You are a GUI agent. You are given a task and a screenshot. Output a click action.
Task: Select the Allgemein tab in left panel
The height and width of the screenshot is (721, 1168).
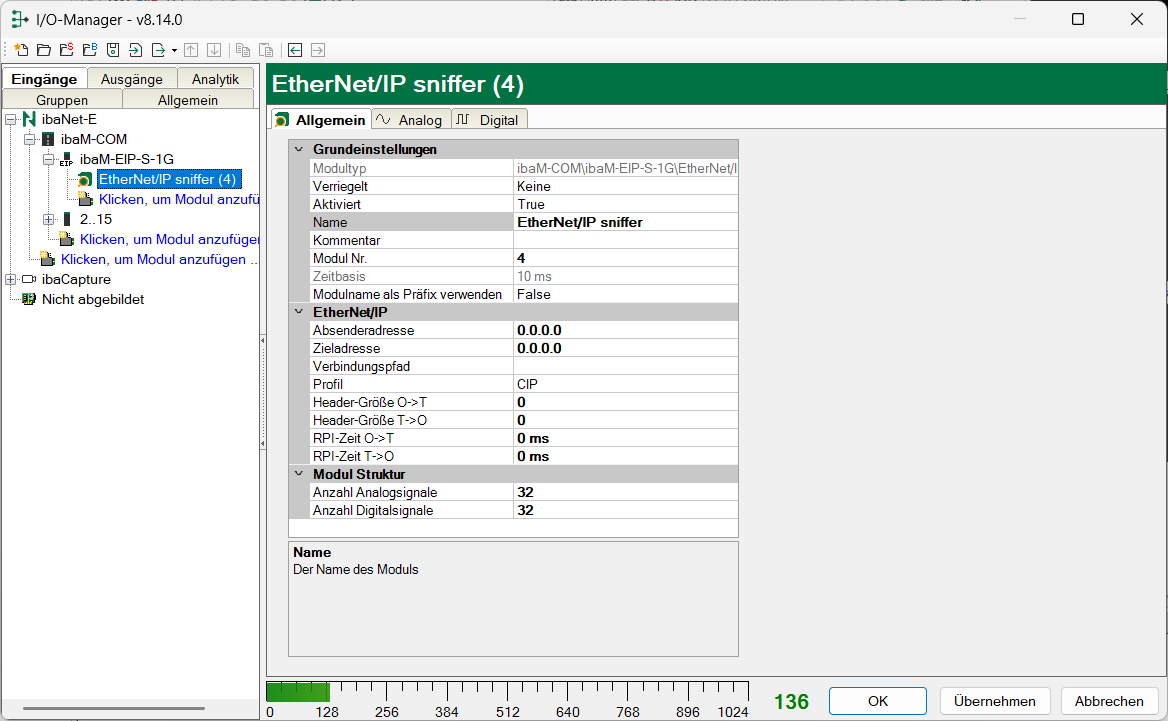(x=188, y=100)
